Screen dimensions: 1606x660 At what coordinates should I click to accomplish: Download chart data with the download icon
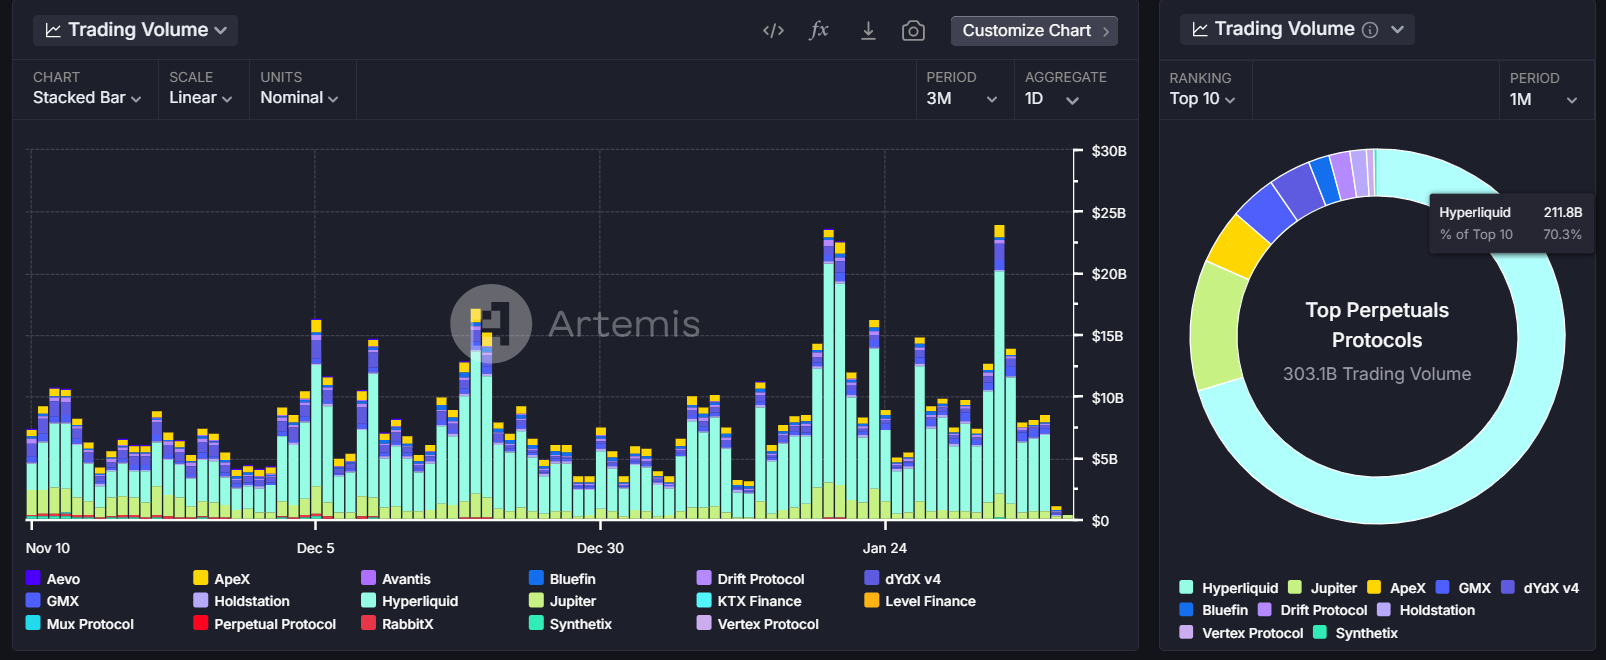pos(868,31)
